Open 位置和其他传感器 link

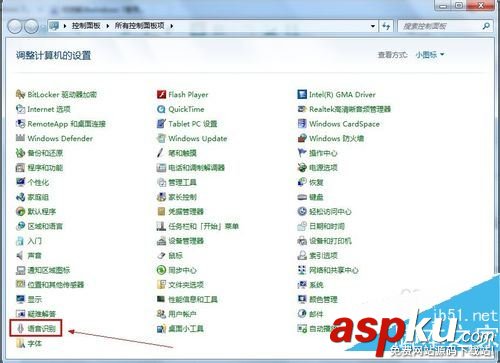(x=56, y=285)
